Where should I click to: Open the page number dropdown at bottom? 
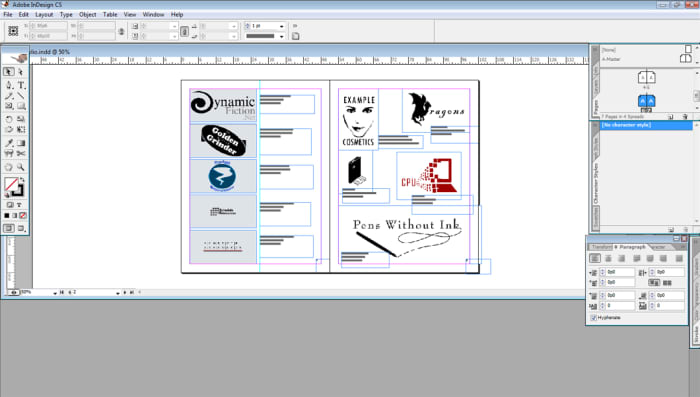click(117, 293)
